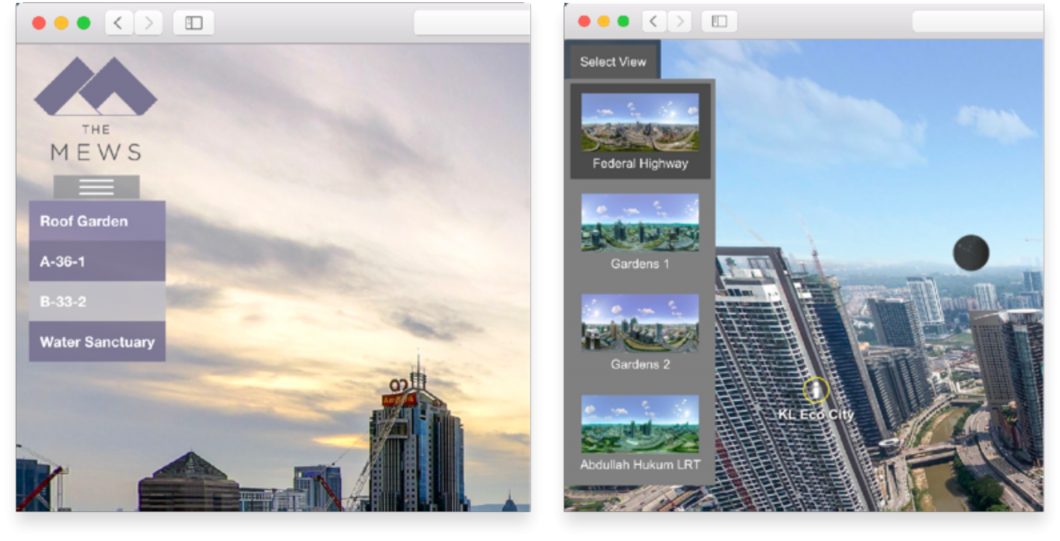This screenshot has height=541, width=1060.
Task: Click the black sphere hotspot in the sky
Action: (x=970, y=253)
